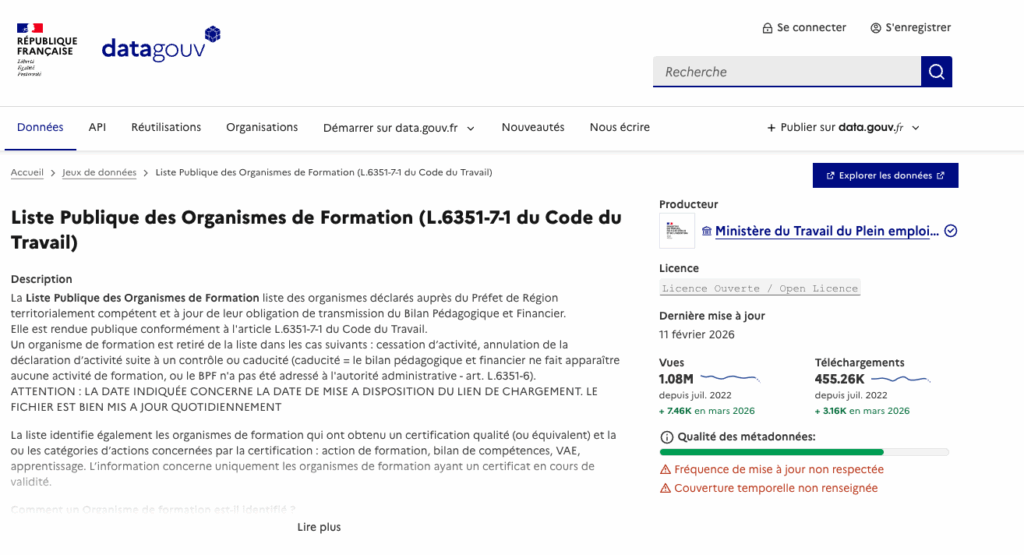Open the Données tab
This screenshot has width=1024, height=555.
click(40, 127)
